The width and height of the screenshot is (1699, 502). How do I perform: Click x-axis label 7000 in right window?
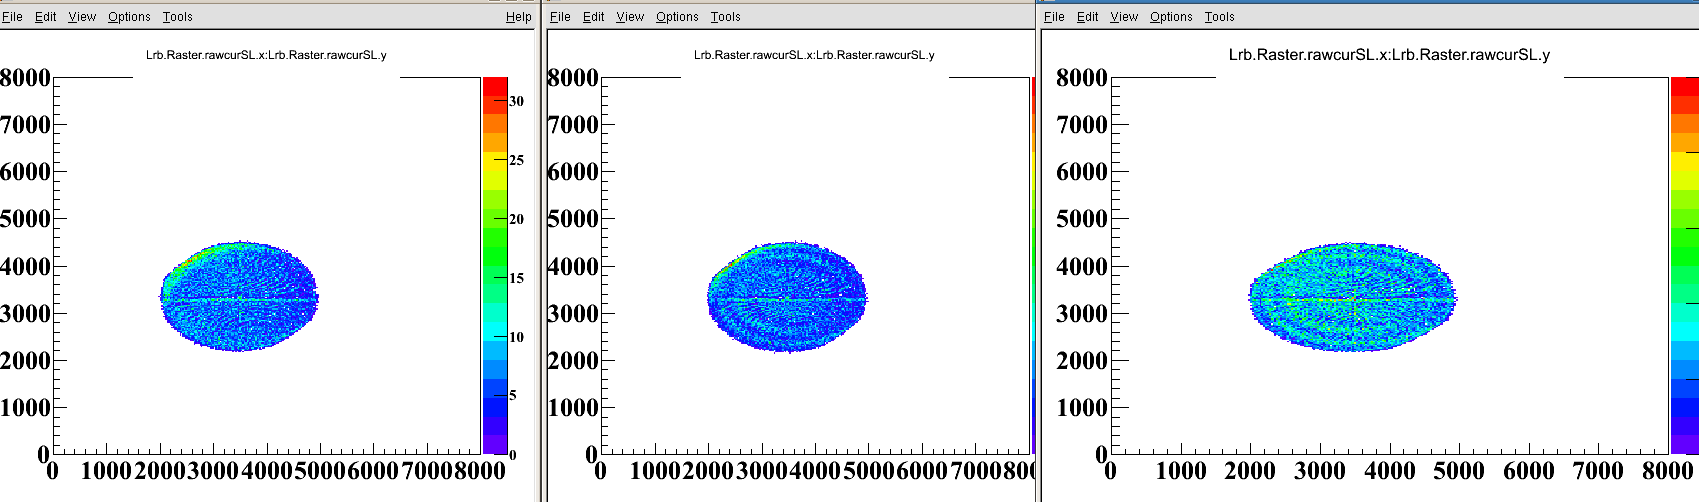coord(1598,471)
